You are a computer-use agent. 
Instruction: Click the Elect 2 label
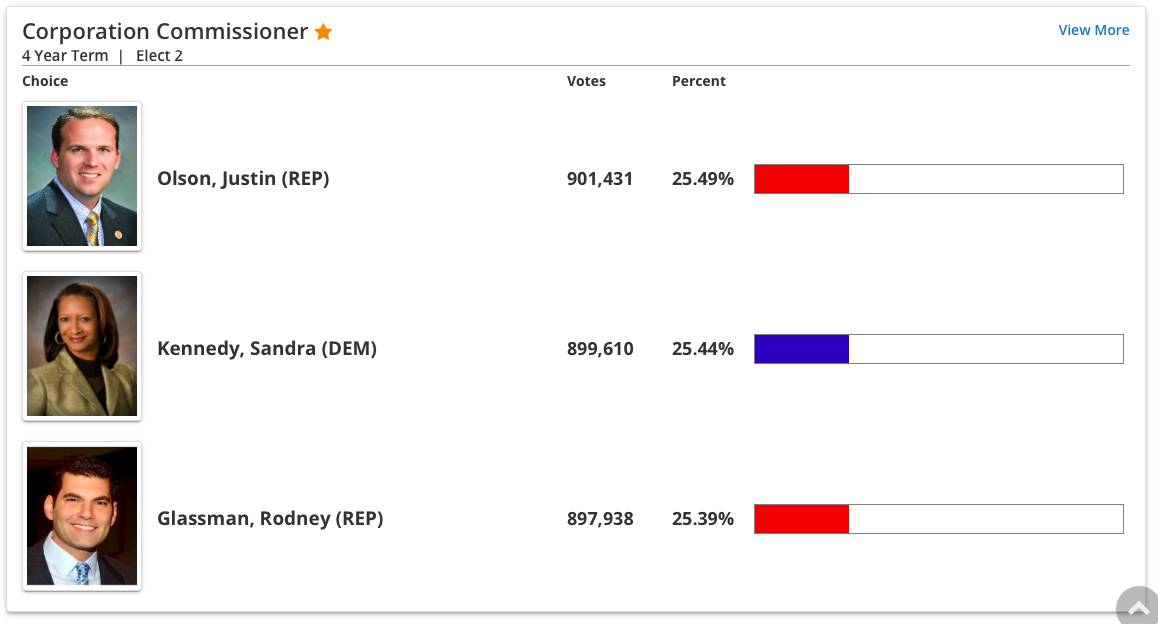159,56
